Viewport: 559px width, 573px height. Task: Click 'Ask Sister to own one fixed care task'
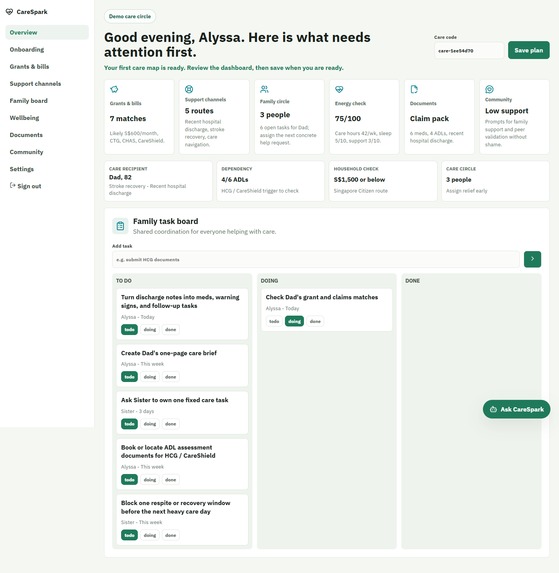coord(175,400)
